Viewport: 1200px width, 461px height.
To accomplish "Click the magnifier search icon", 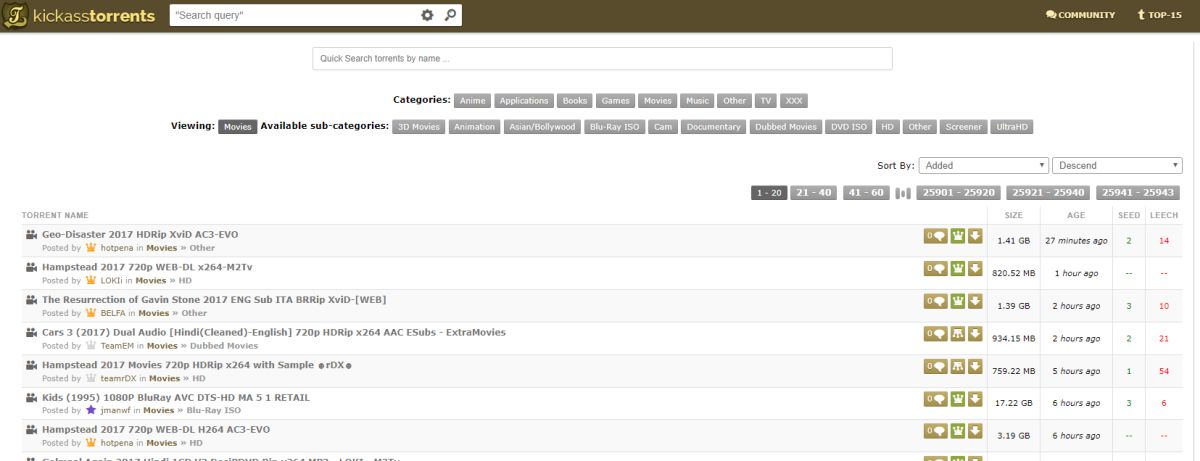I will coord(450,15).
